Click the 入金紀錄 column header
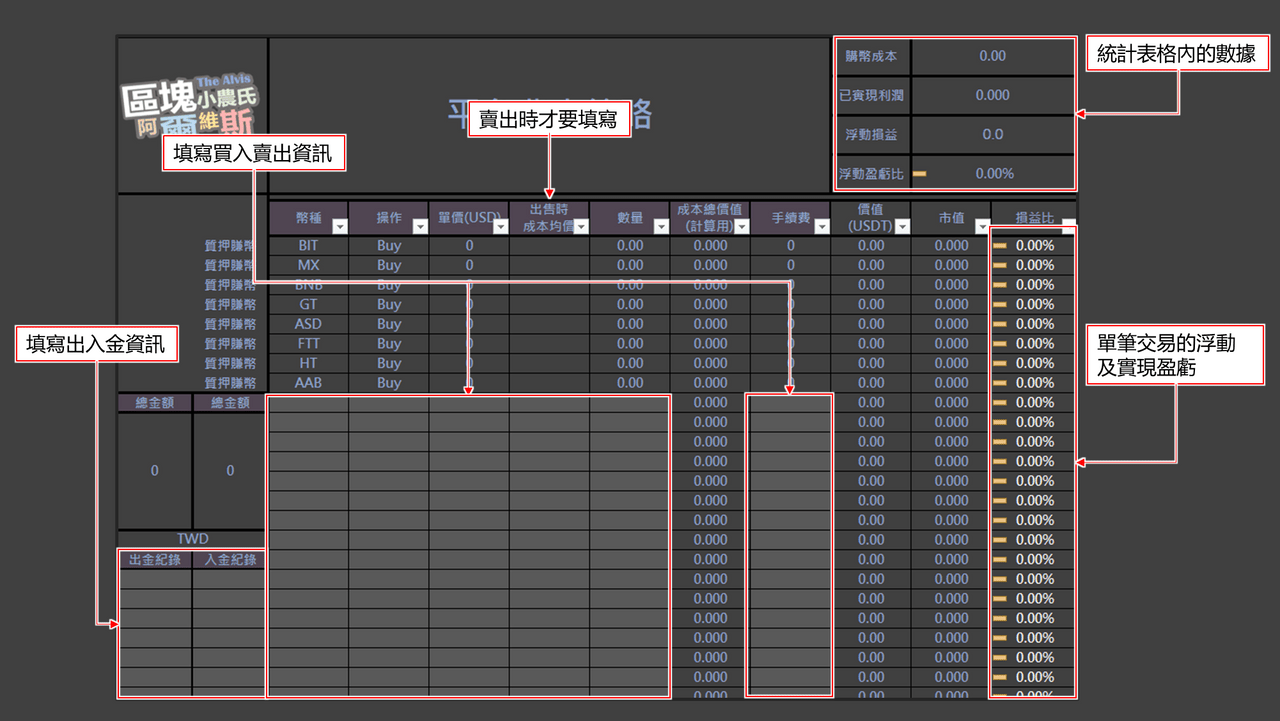This screenshot has height=721, width=1280. tap(230, 560)
